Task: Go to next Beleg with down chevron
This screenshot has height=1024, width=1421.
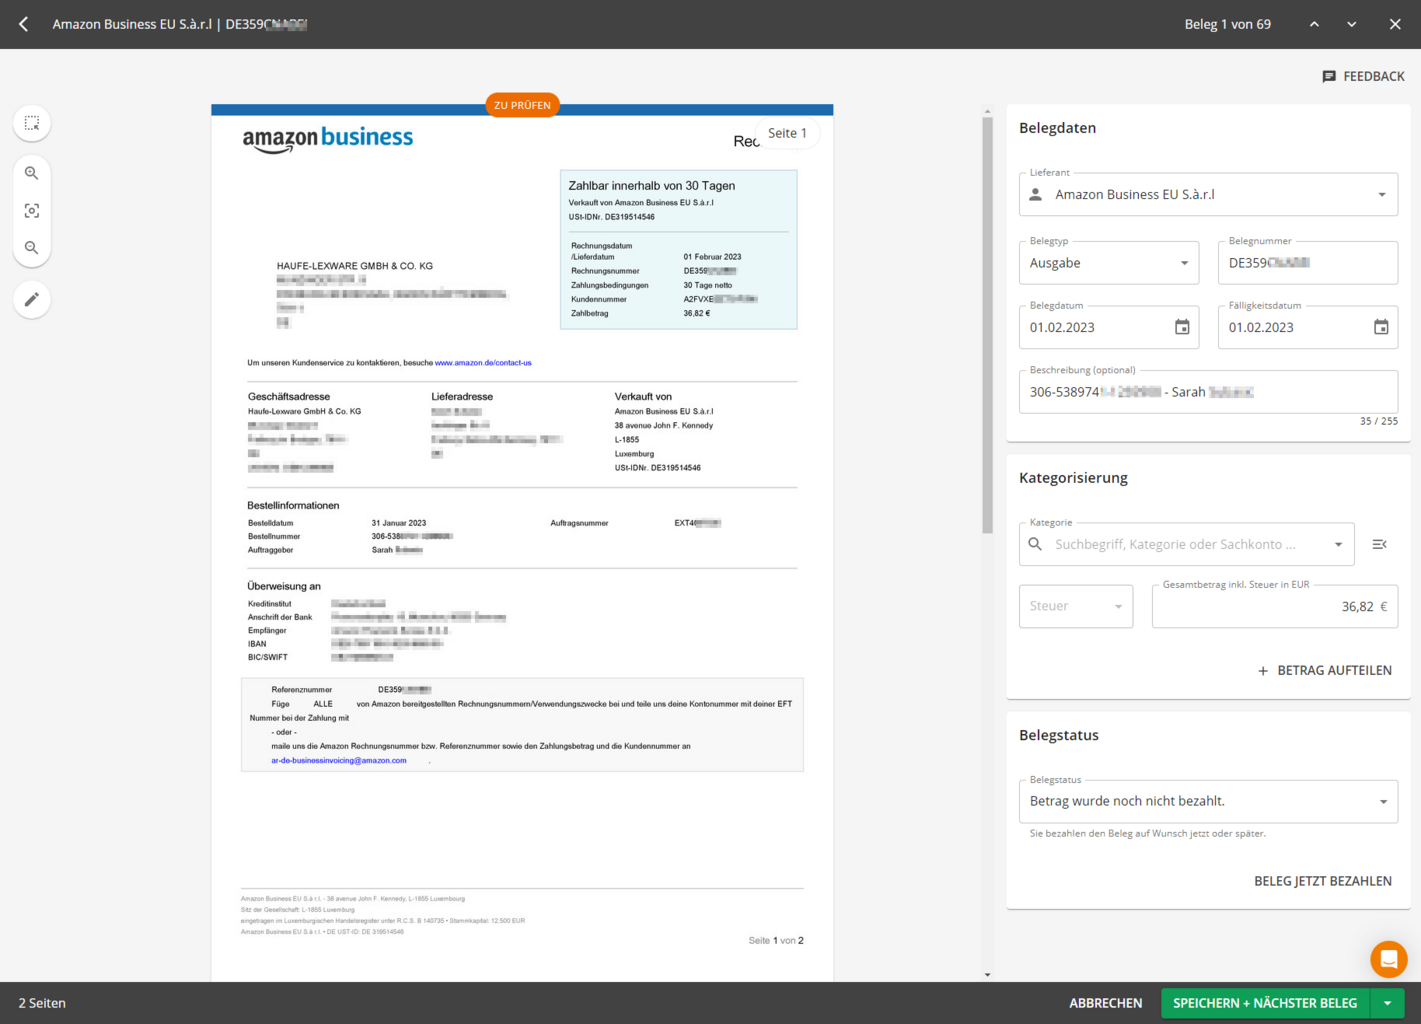Action: pyautogui.click(x=1351, y=24)
